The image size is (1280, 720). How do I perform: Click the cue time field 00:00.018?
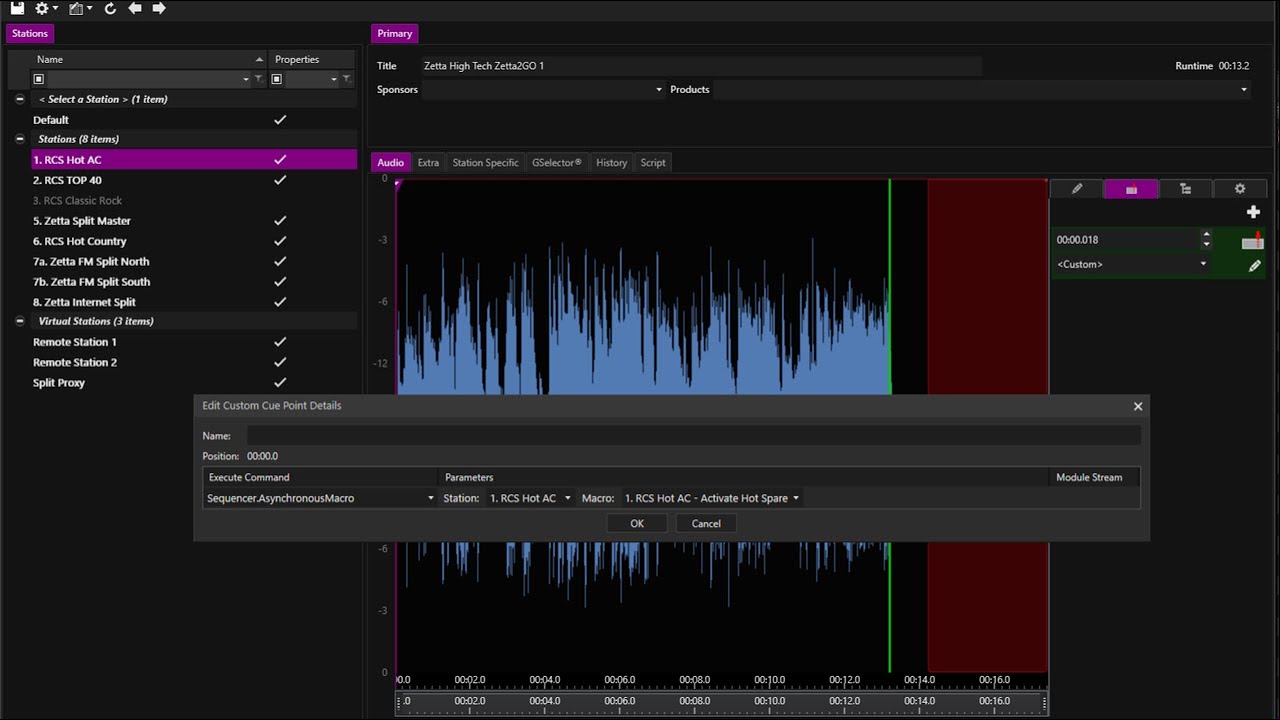[1126, 240]
